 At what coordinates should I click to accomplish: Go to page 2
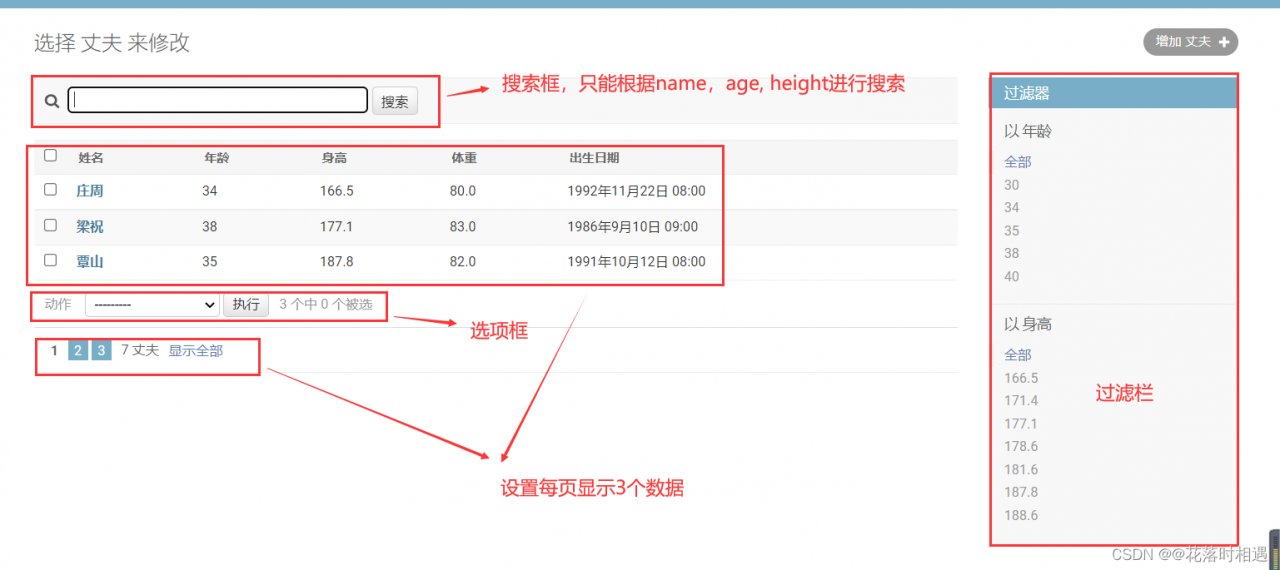click(x=78, y=351)
